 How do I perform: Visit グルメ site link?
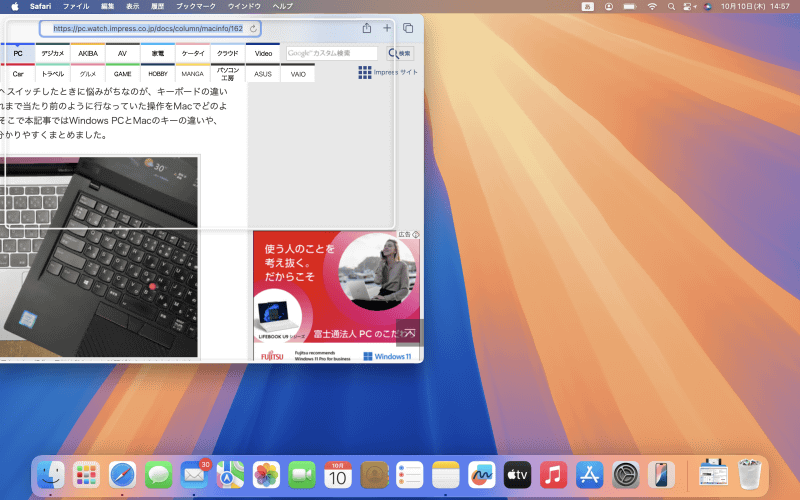coord(88,73)
